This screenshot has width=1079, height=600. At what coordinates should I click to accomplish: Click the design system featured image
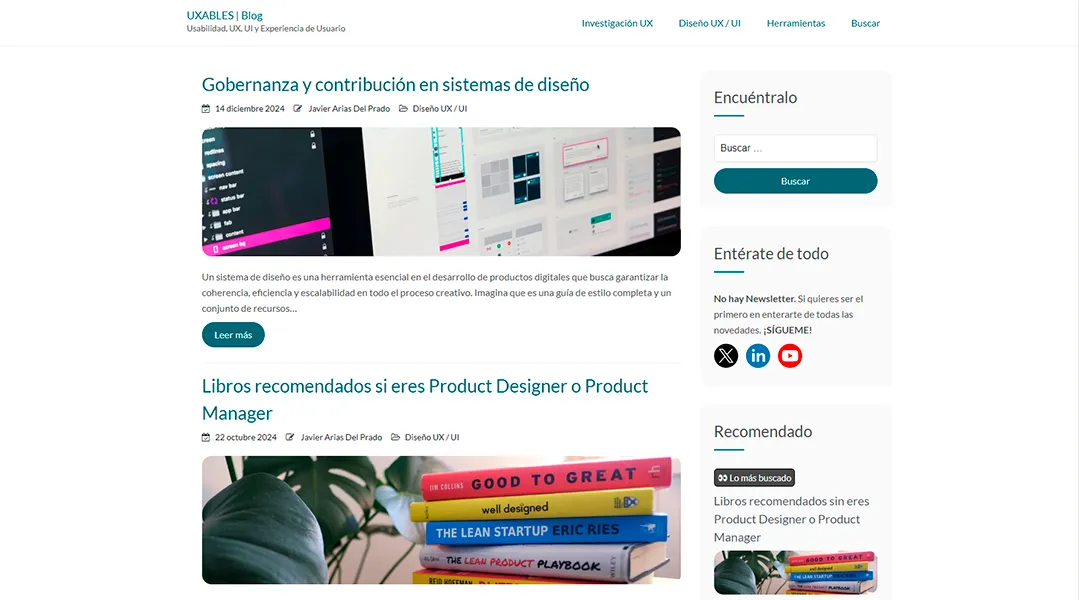coord(441,191)
